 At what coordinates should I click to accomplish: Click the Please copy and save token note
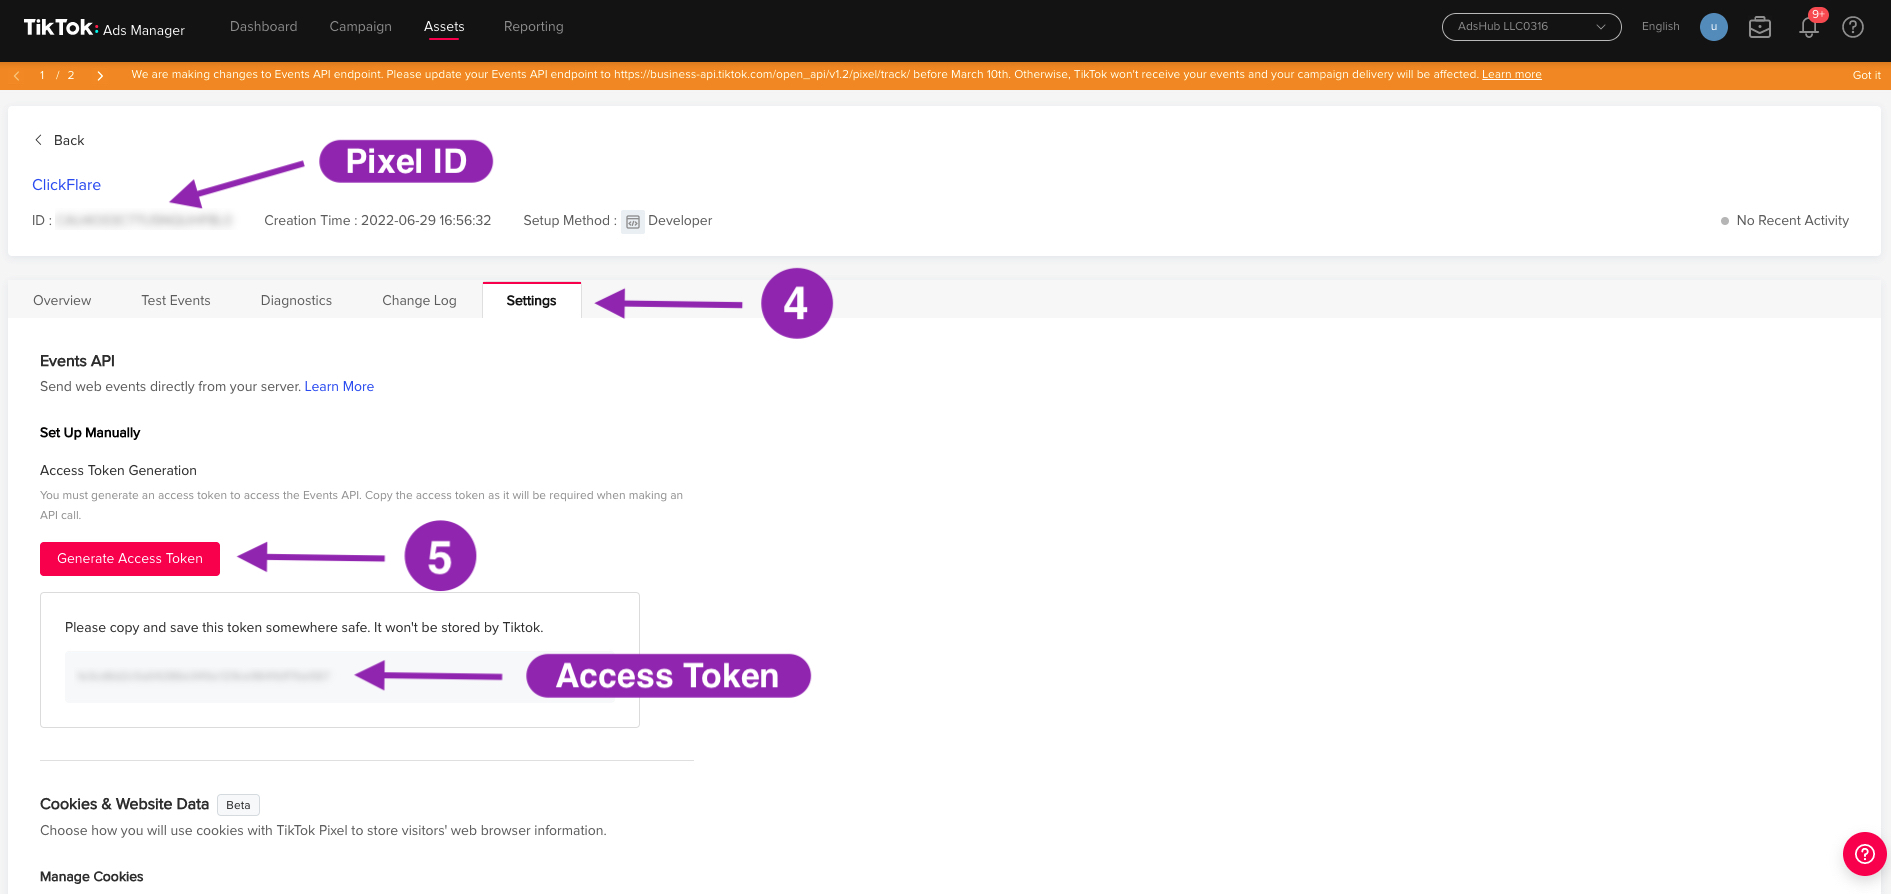(304, 628)
